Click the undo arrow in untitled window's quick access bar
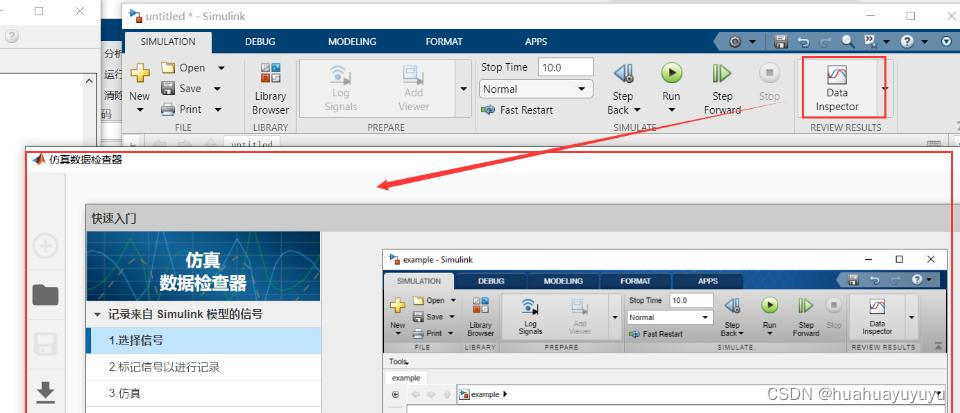Screen dimensions: 960x413 (803, 42)
